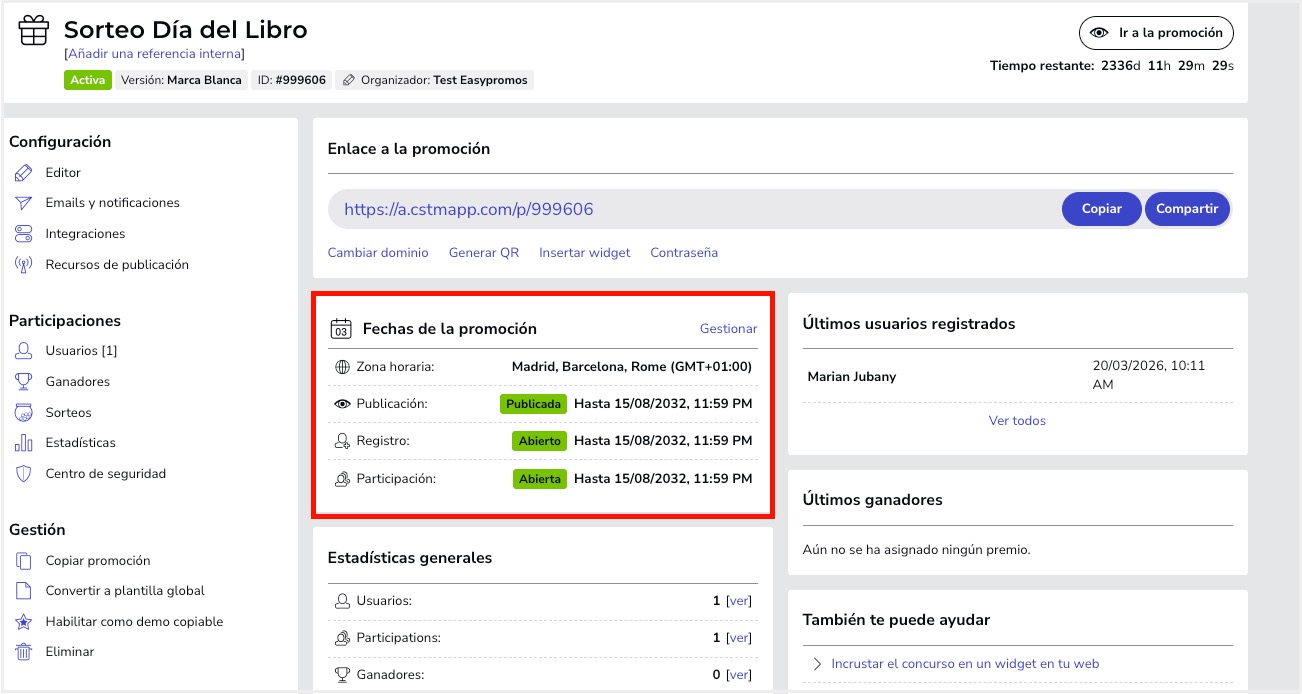Image resolution: width=1302 pixels, height=694 pixels.
Task: Open Generar QR below the promotion link
Action: click(483, 252)
